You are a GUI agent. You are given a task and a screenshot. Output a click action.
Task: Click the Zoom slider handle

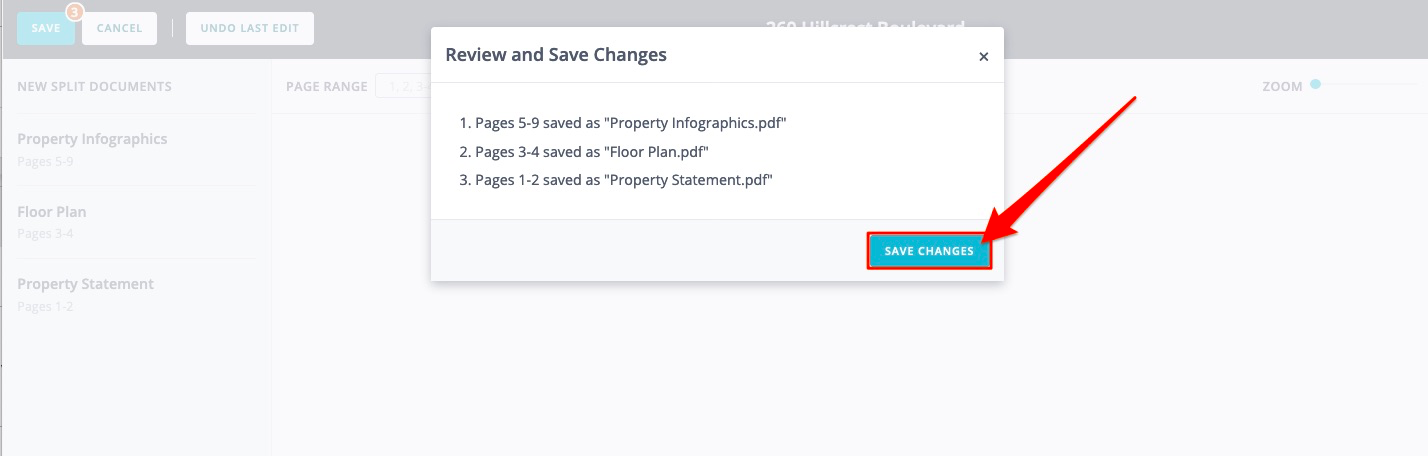coord(1316,85)
